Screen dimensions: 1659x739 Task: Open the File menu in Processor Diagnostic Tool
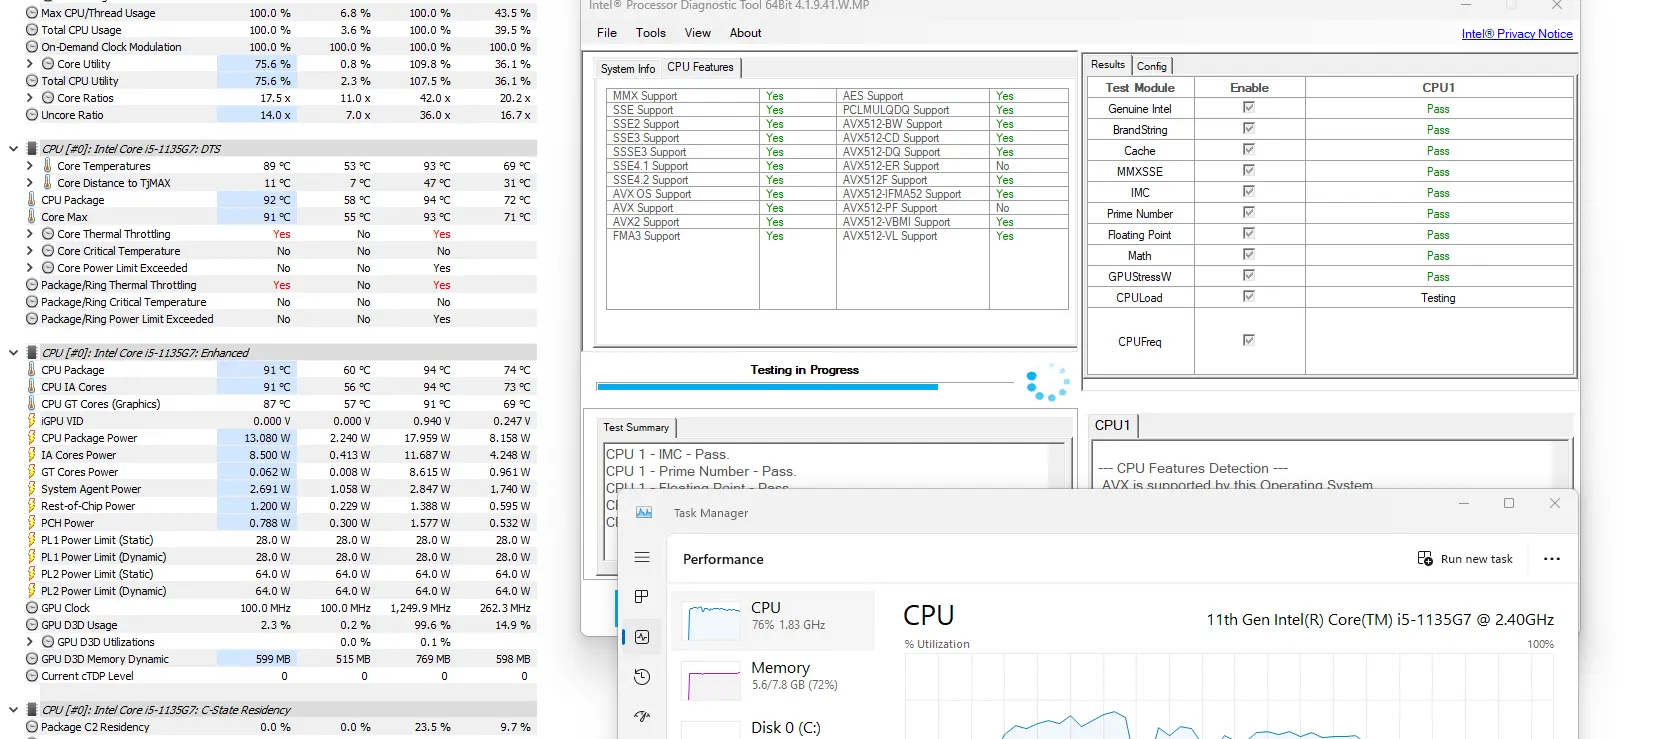tap(607, 33)
